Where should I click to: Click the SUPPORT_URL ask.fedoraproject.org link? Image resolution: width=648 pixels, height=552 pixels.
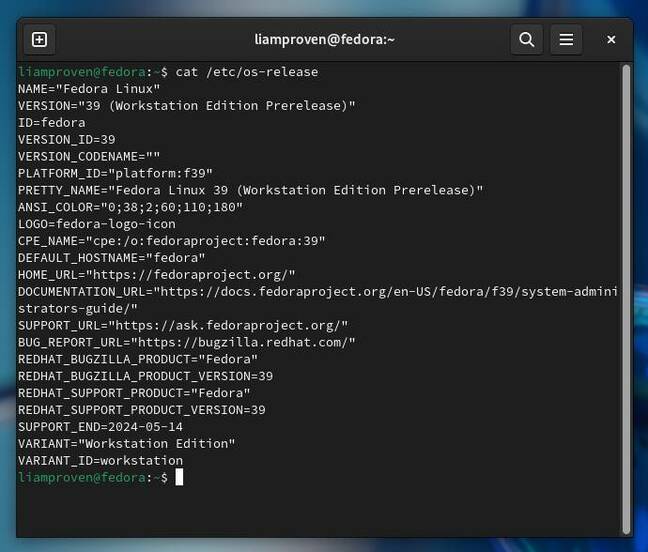pos(228,326)
